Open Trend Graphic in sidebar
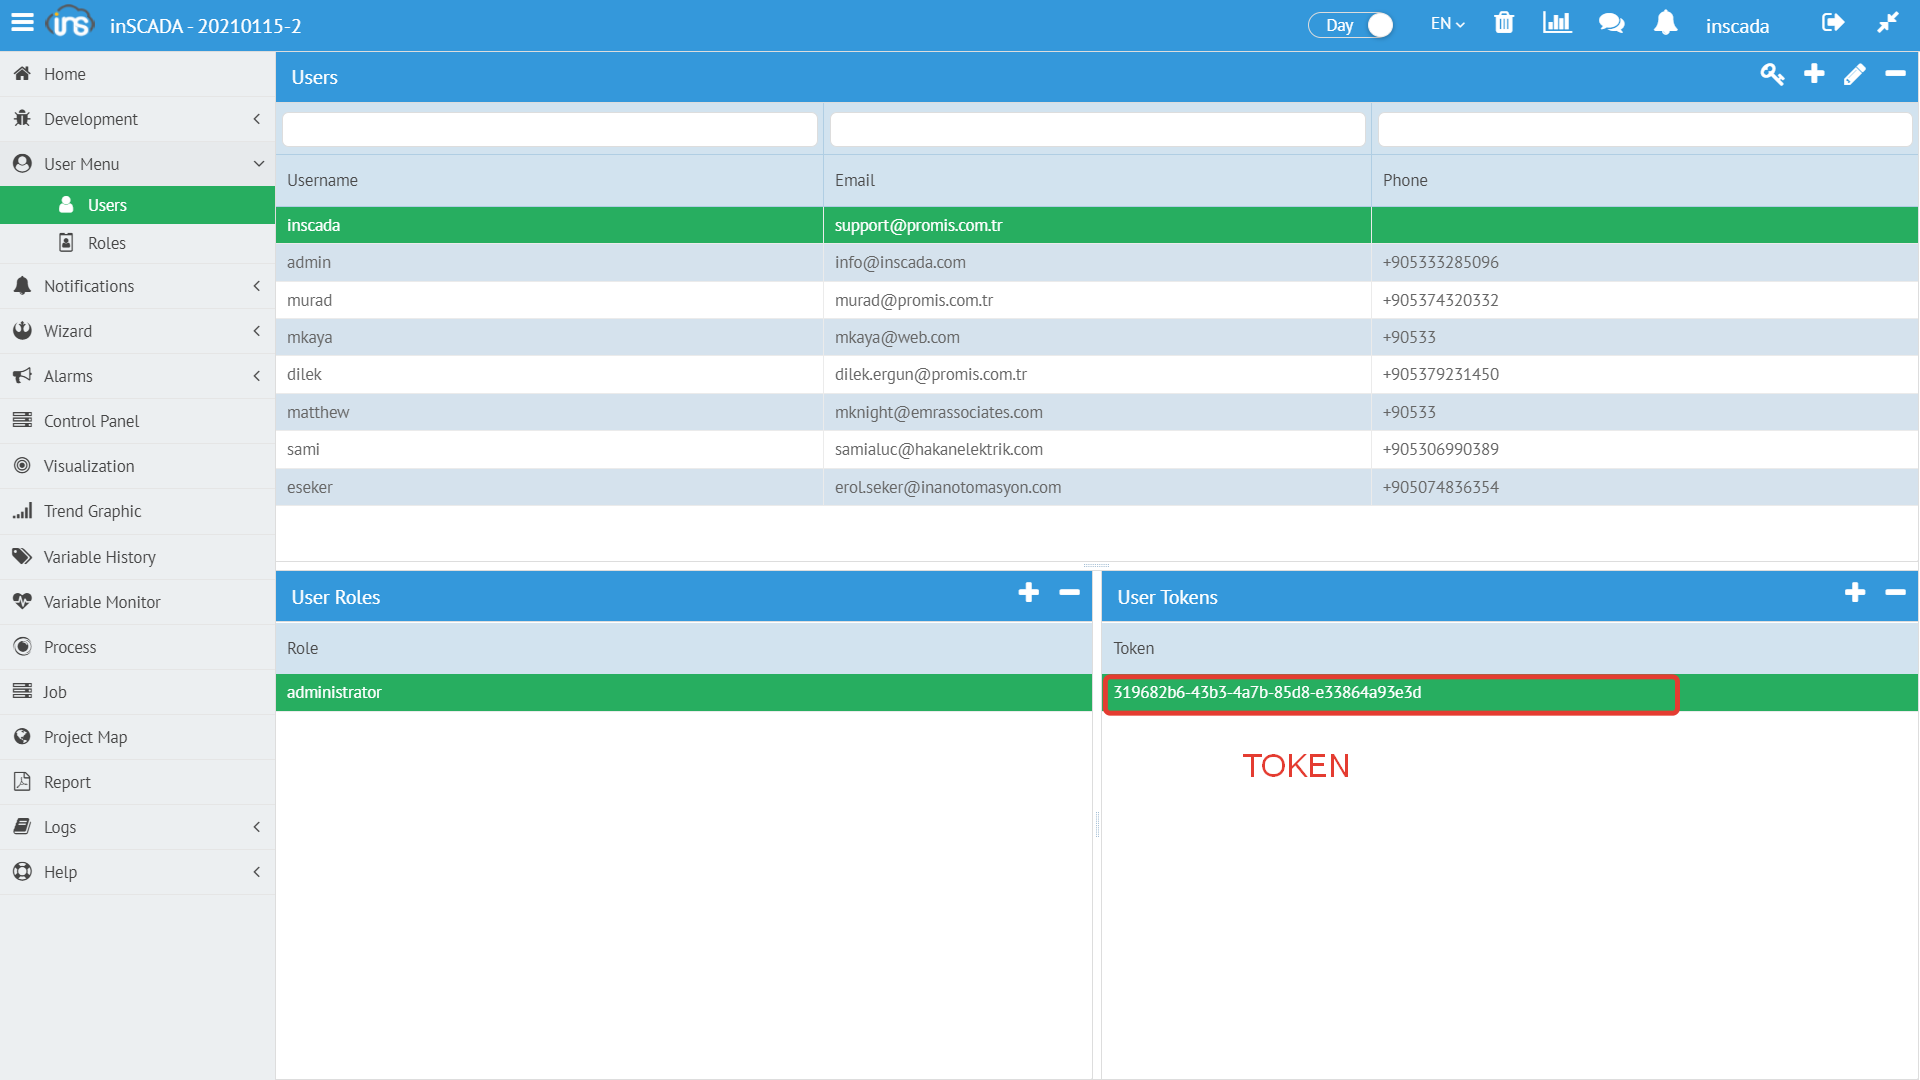The height and width of the screenshot is (1080, 1920). (138, 511)
